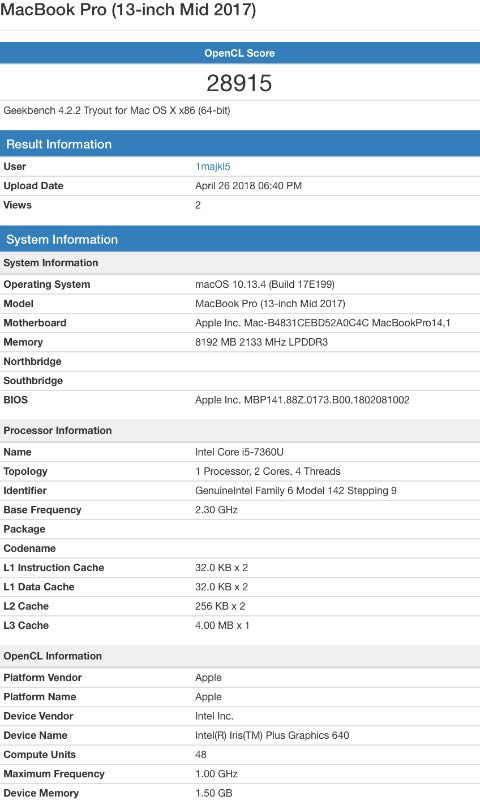Select the OpenCL score value 28915

point(239,83)
